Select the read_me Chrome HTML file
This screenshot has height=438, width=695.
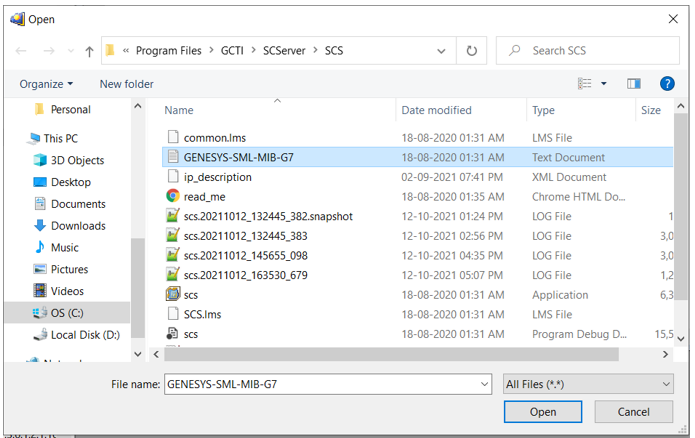pyautogui.click(x=204, y=197)
